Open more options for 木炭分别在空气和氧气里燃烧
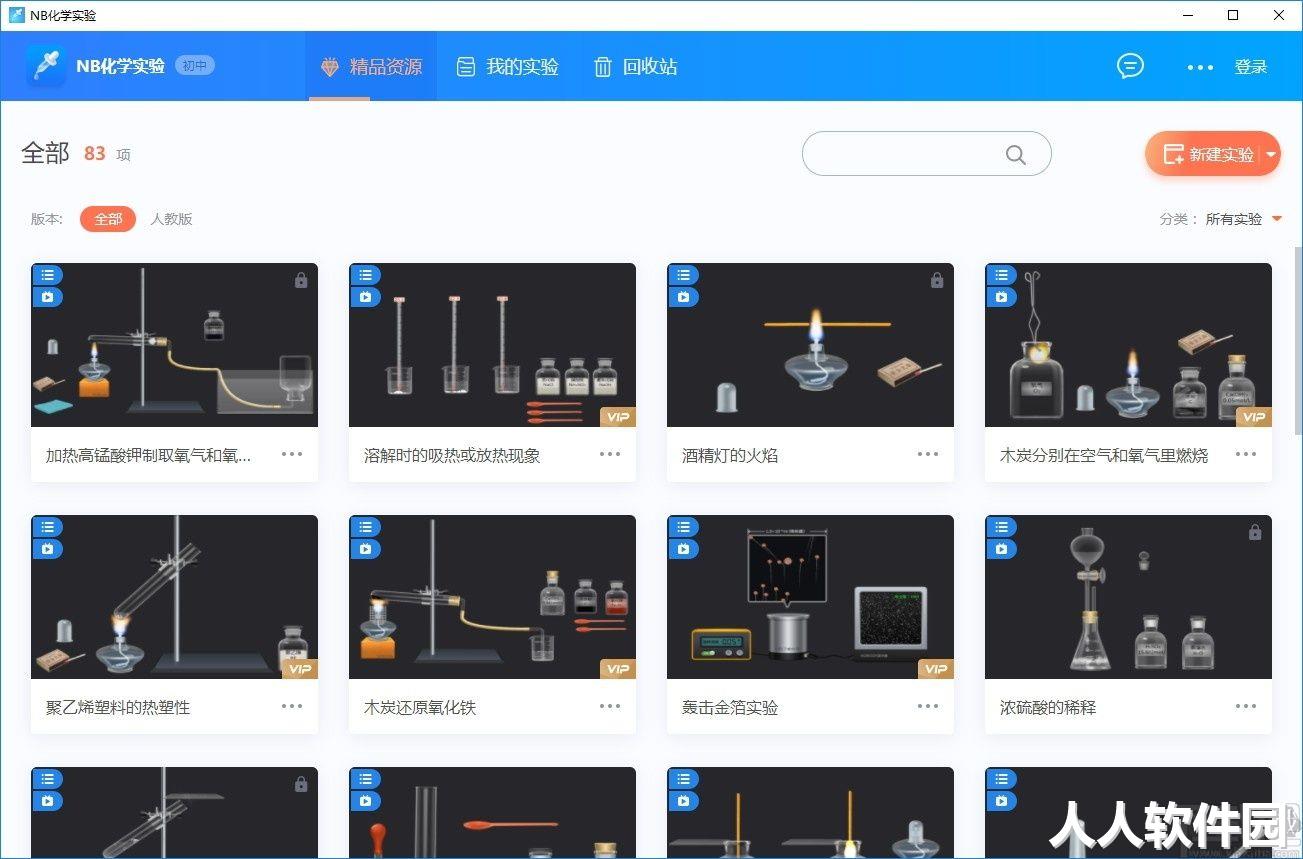 point(1246,454)
